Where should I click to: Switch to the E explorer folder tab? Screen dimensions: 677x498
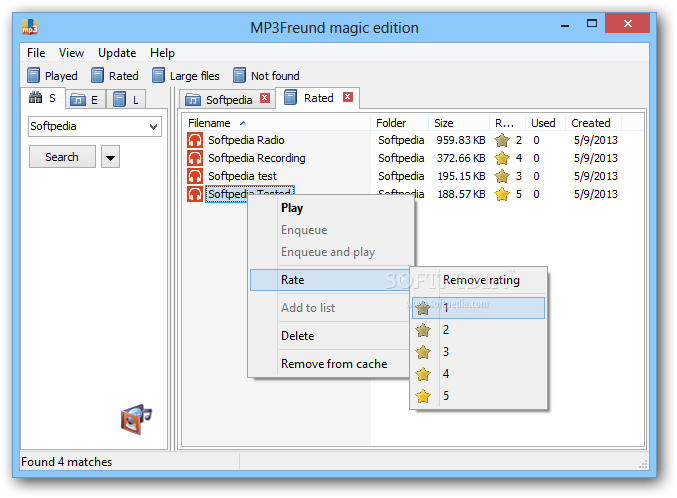[85, 100]
